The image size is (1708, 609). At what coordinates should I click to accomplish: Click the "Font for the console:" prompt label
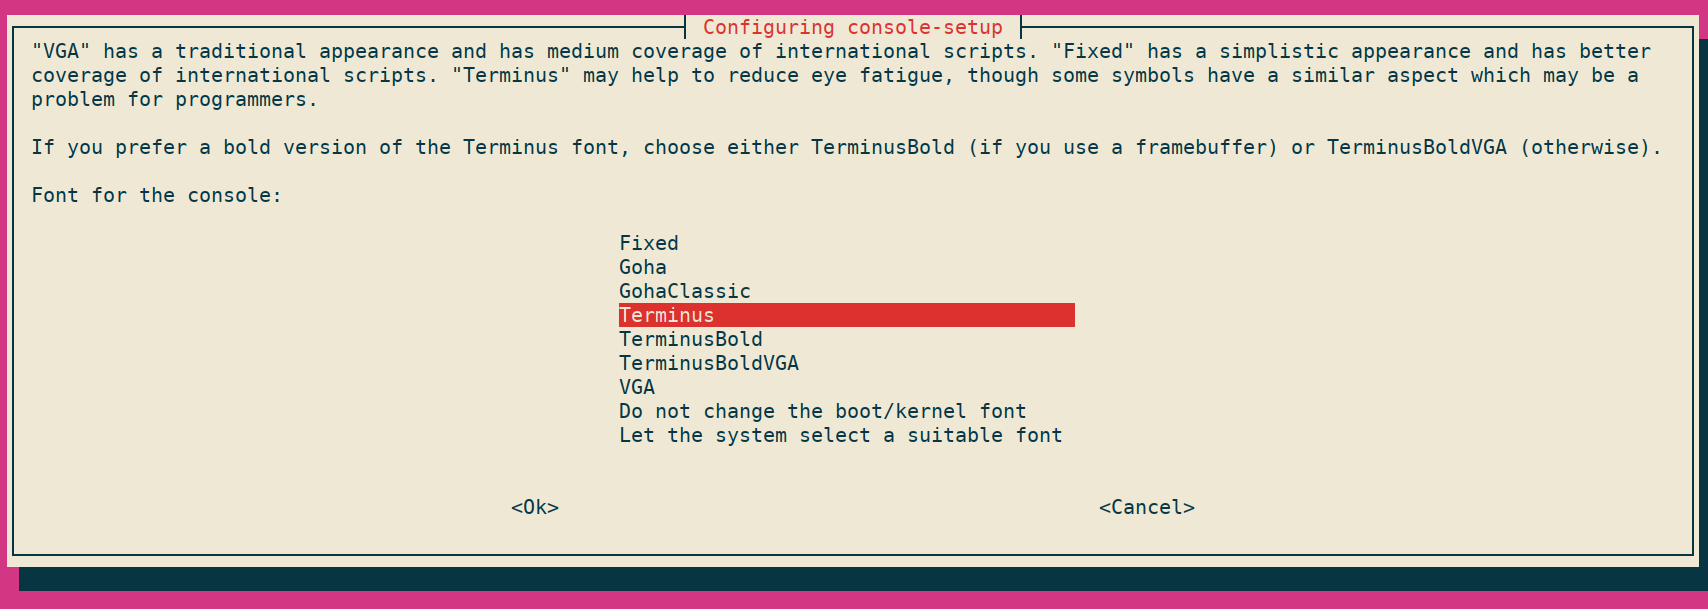(156, 195)
